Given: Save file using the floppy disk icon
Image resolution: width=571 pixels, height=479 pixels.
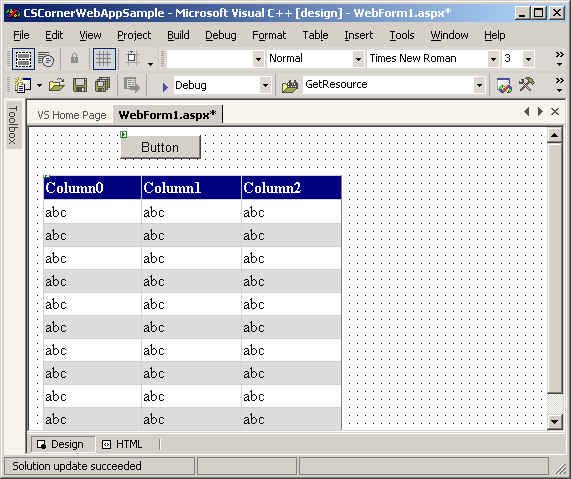Looking at the screenshot, I should click(80, 85).
